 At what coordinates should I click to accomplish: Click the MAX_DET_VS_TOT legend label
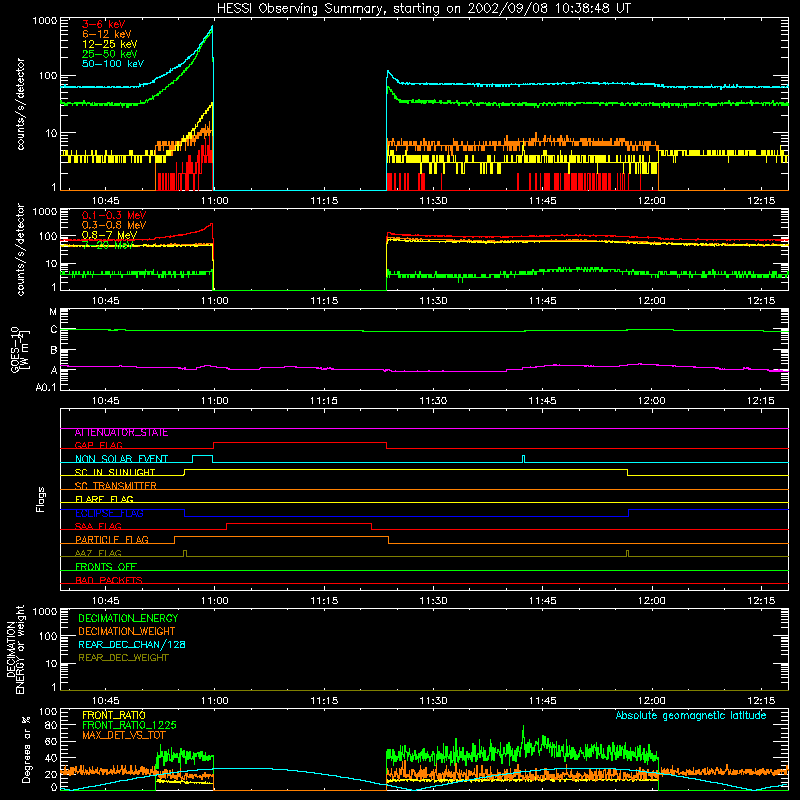[x=123, y=735]
